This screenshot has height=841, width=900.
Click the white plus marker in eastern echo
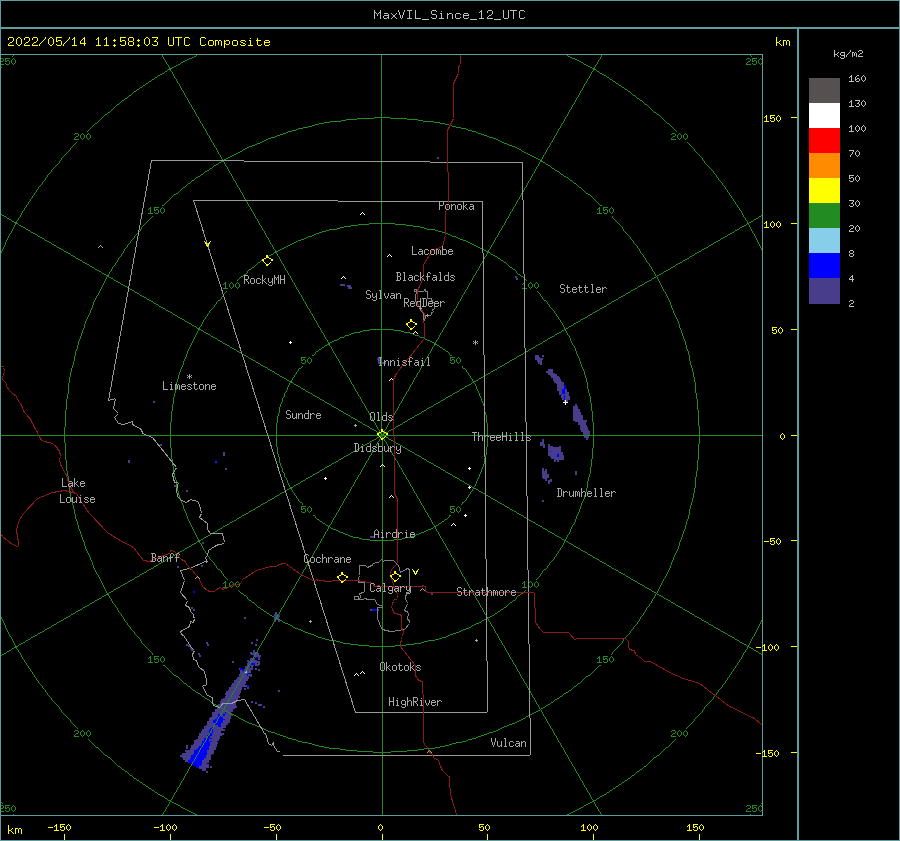click(565, 402)
